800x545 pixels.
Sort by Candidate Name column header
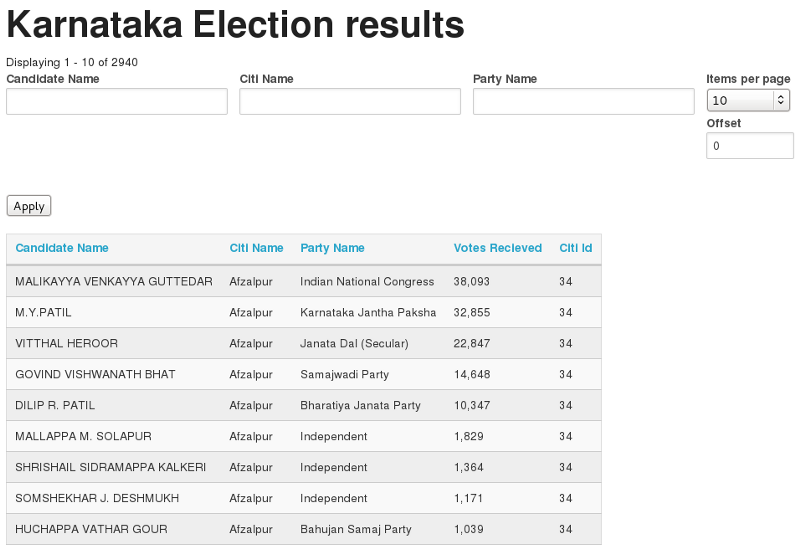tap(62, 248)
